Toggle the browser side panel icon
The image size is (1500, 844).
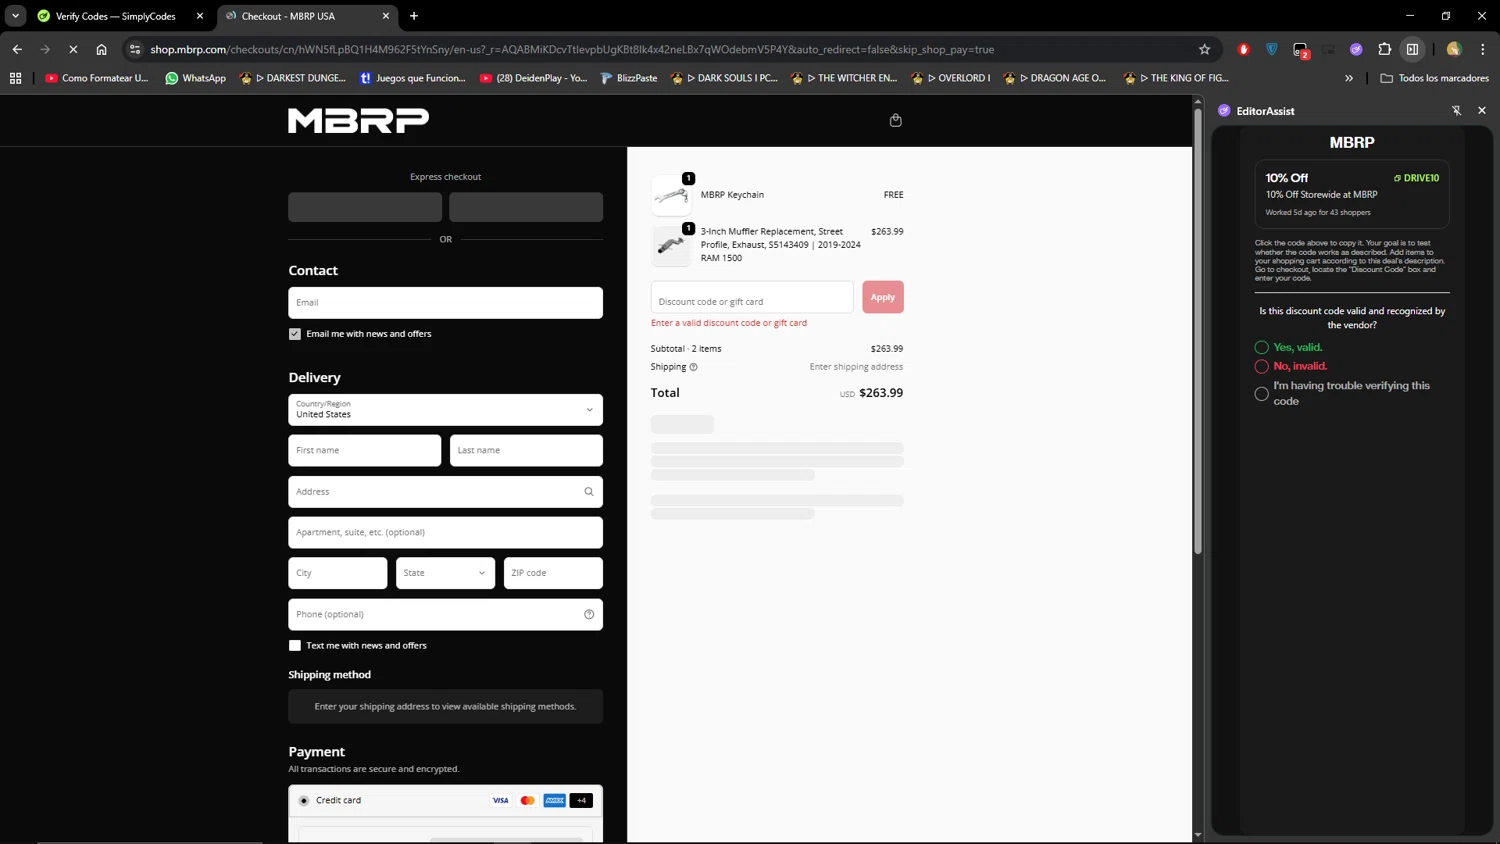click(1412, 49)
